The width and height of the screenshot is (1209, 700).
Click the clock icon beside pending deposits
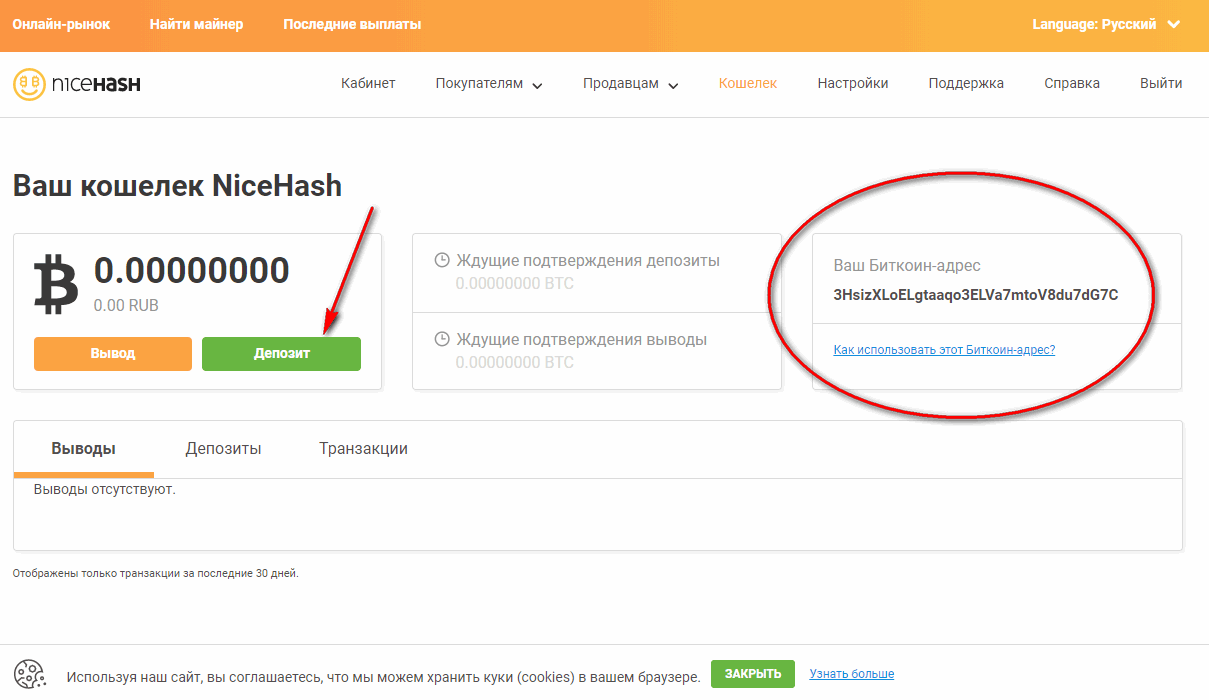coord(442,261)
